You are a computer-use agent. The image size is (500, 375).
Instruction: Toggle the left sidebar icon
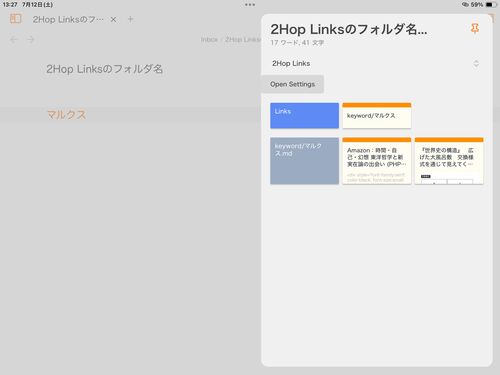(x=15, y=19)
